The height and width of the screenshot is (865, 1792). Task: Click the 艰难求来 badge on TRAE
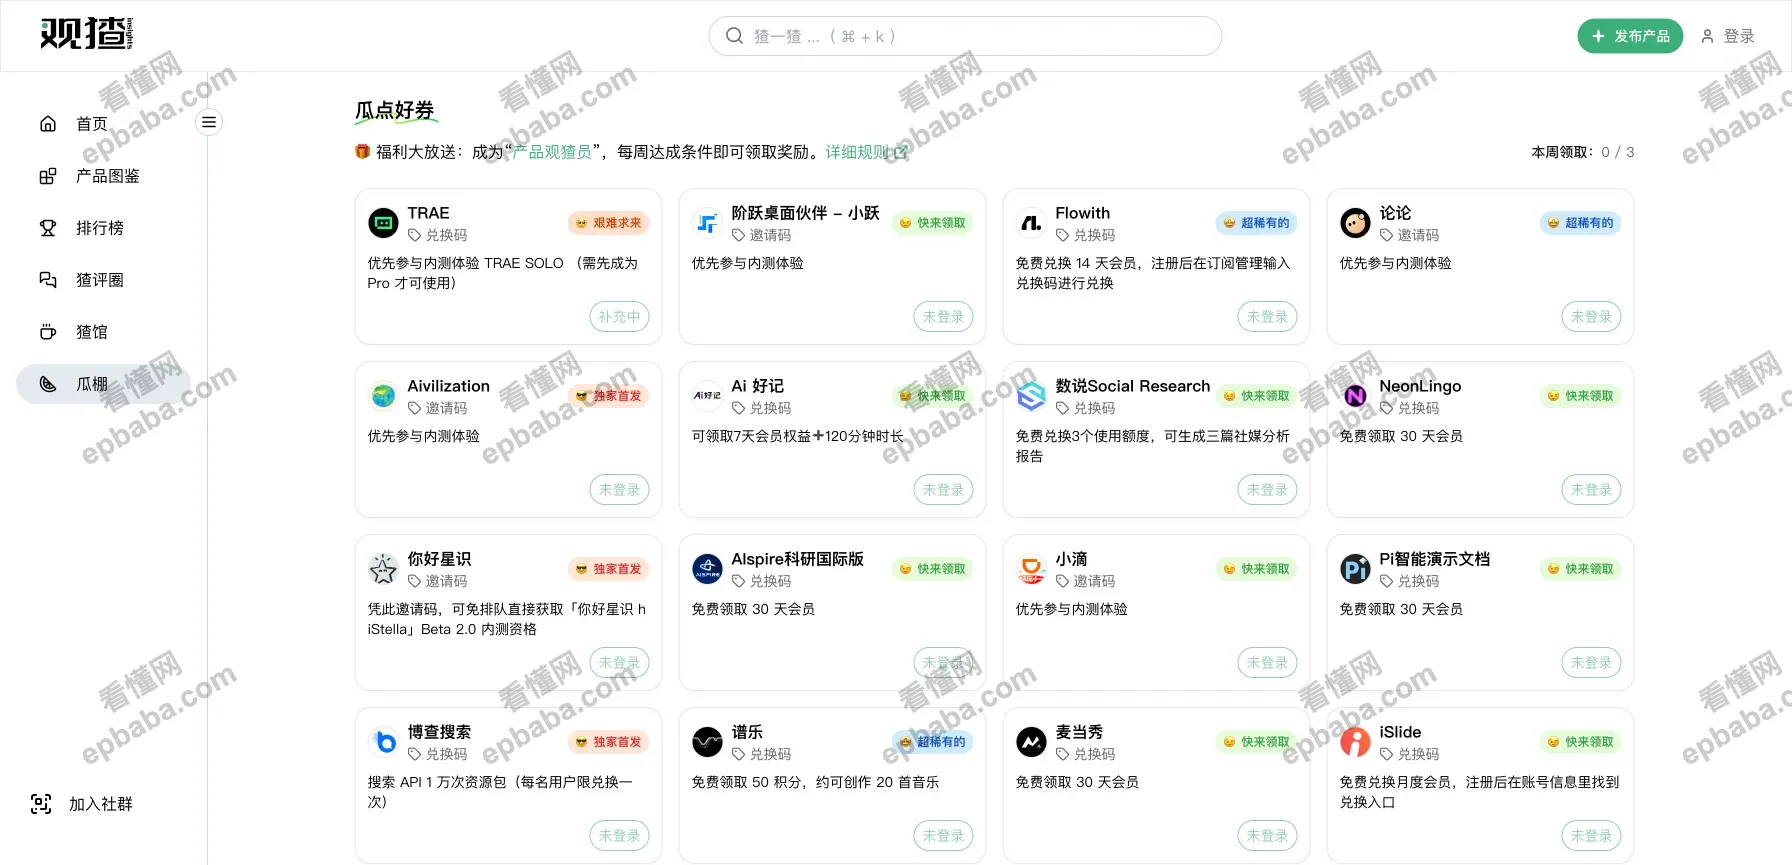pyautogui.click(x=609, y=223)
